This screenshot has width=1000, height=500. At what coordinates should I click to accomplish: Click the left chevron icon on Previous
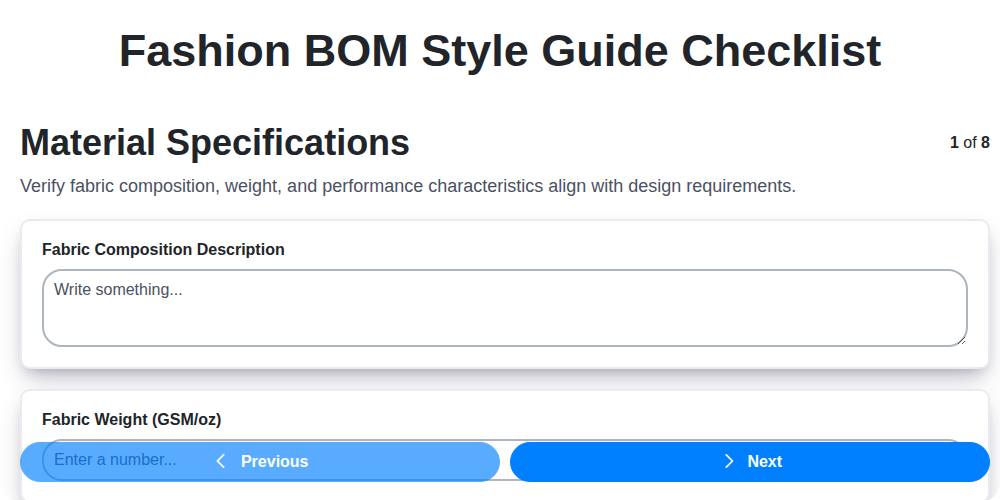(x=221, y=461)
